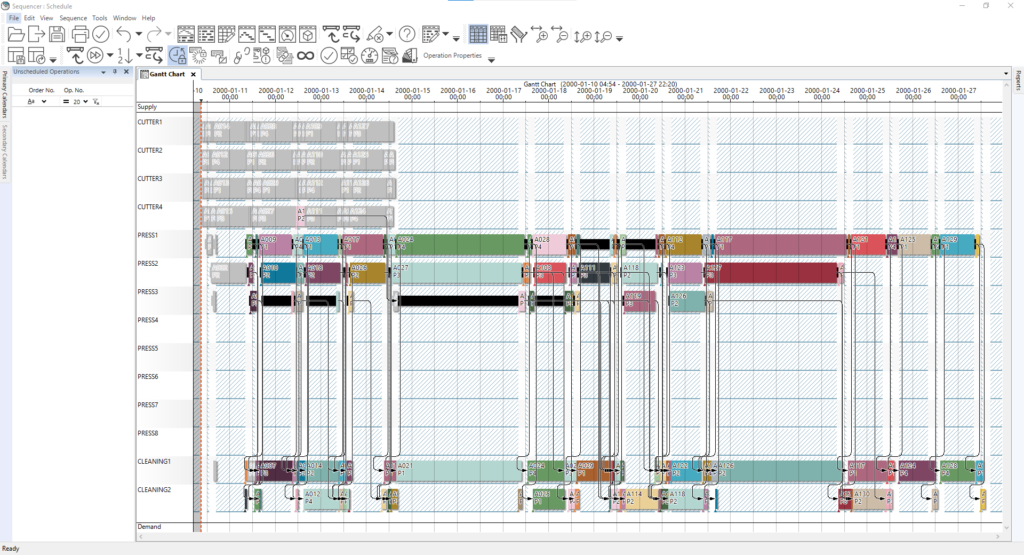This screenshot has height=555, width=1024.
Task: Open the Sequence menu
Action: (x=73, y=18)
